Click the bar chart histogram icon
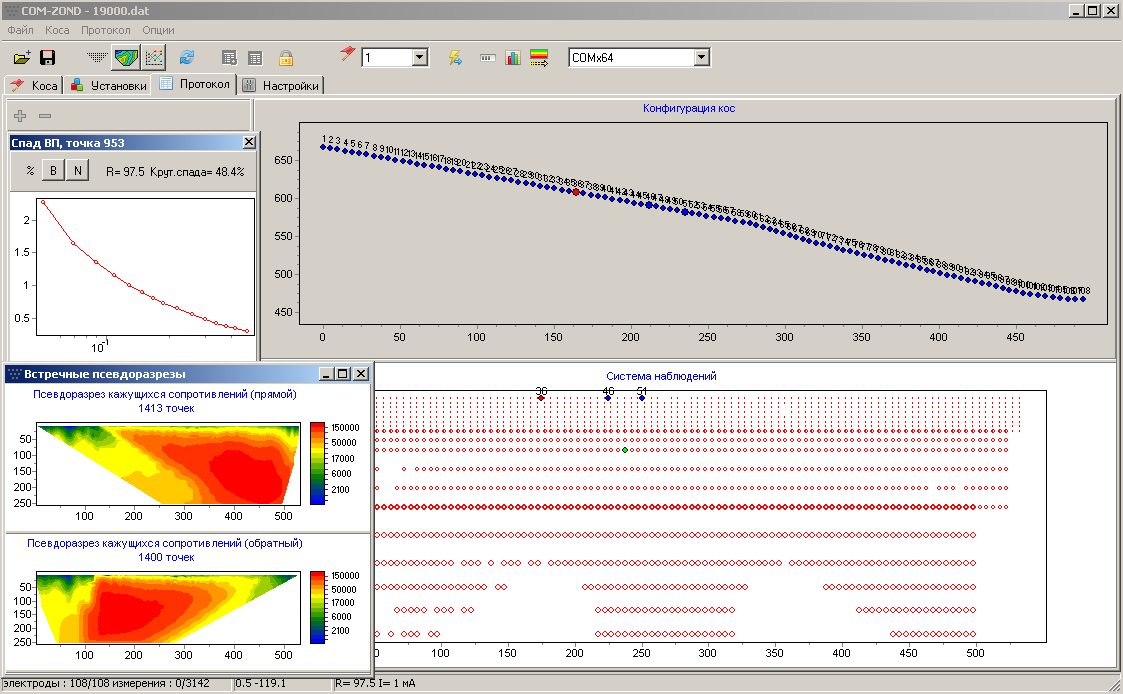1123x694 pixels. tap(513, 58)
